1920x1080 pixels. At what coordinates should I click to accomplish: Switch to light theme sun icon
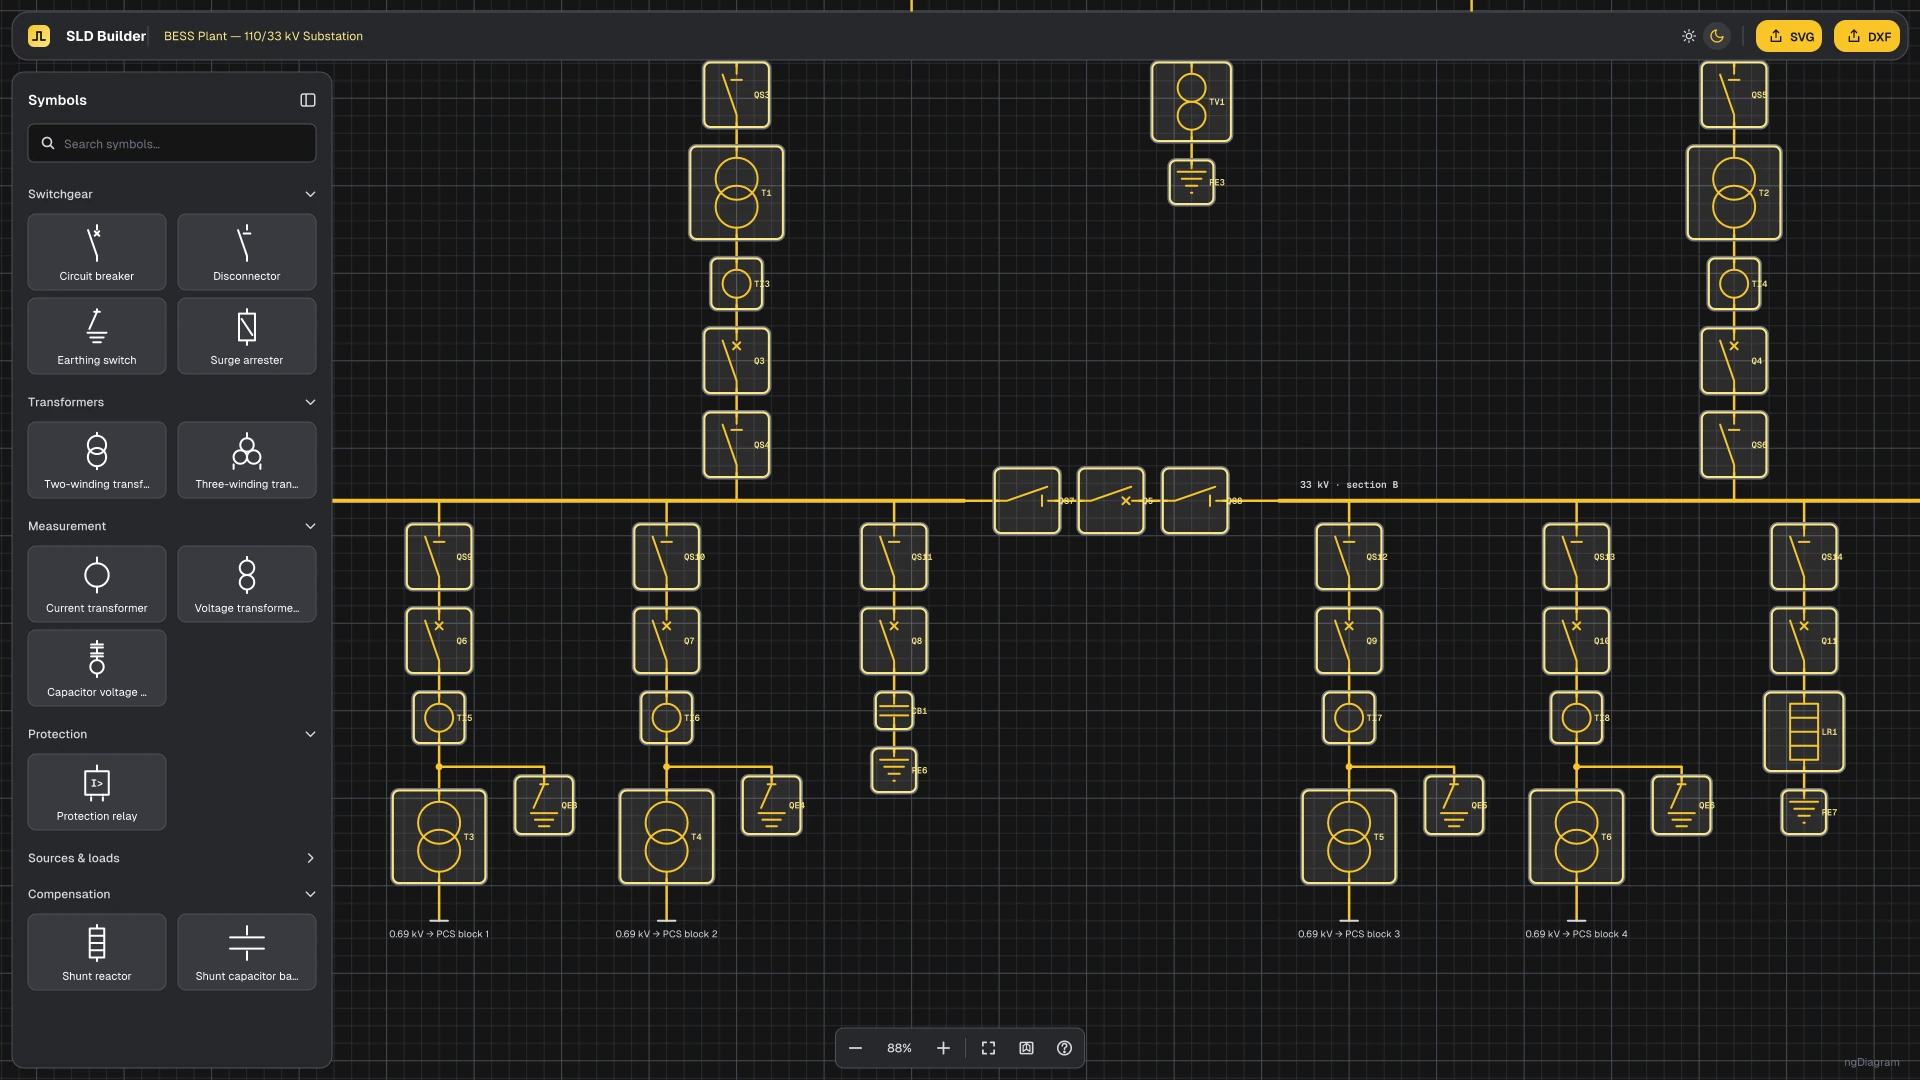tap(1689, 36)
